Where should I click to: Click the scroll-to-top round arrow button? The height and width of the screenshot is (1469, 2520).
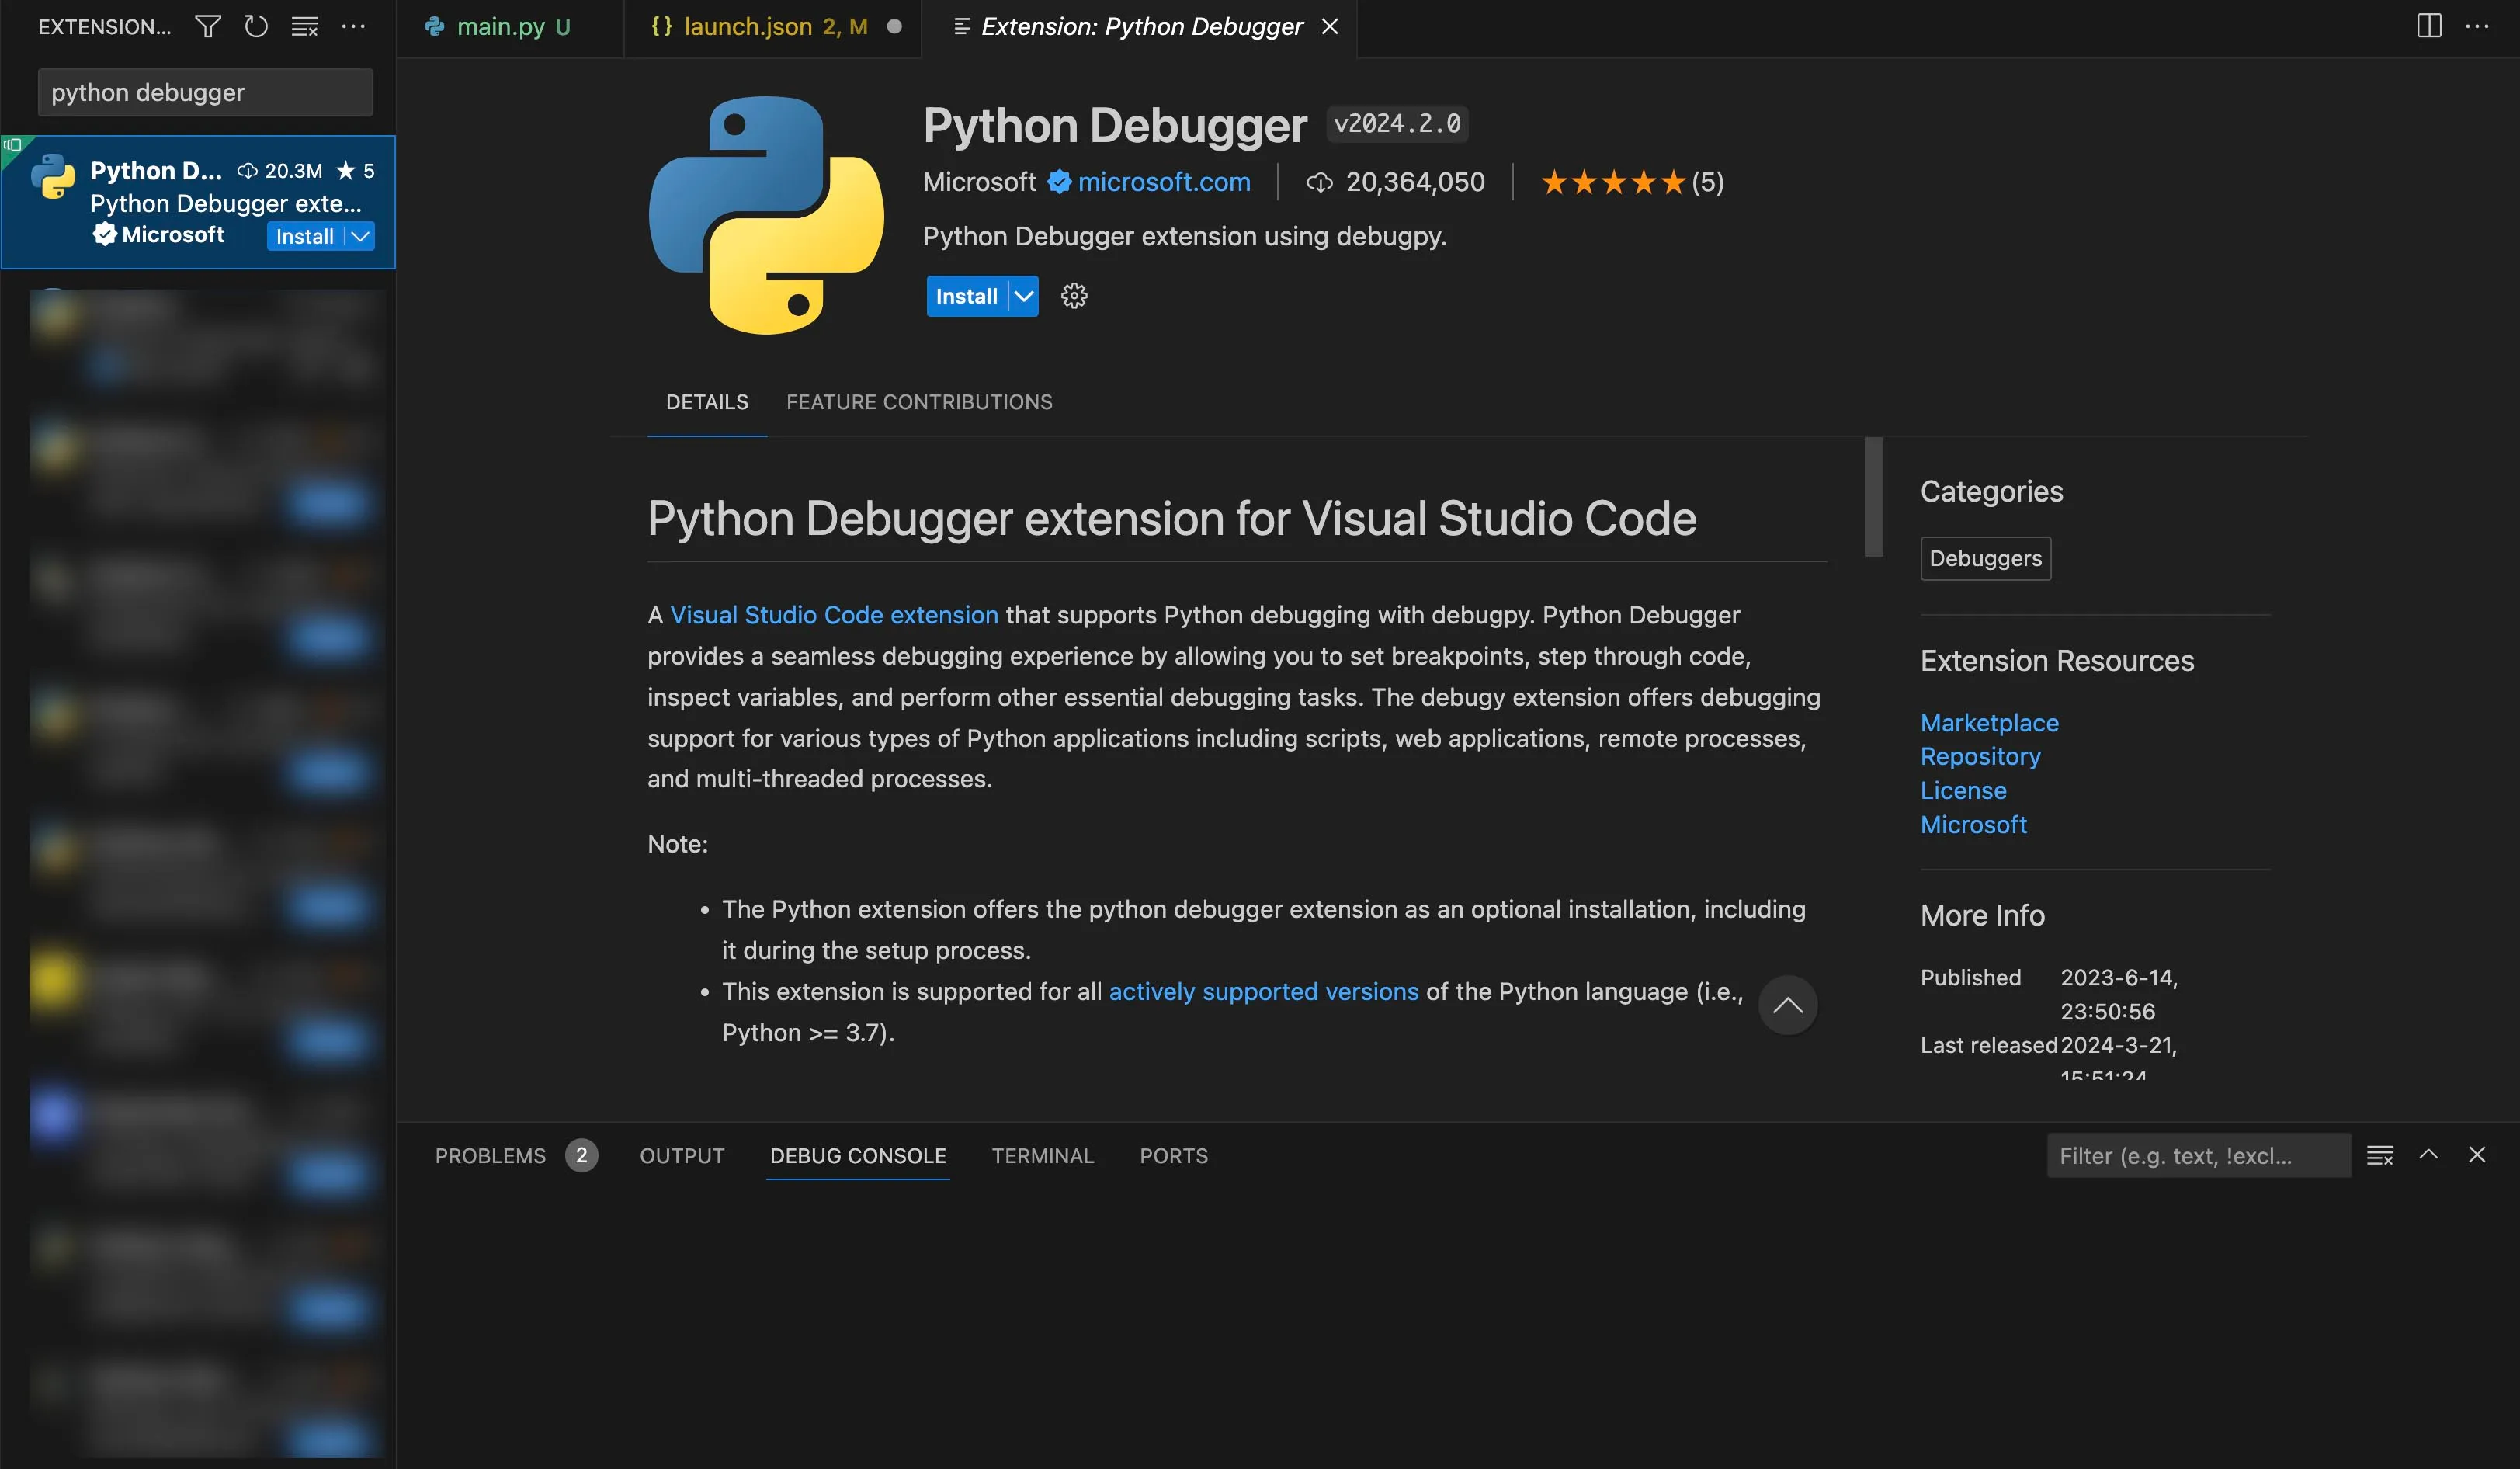click(x=1787, y=1005)
